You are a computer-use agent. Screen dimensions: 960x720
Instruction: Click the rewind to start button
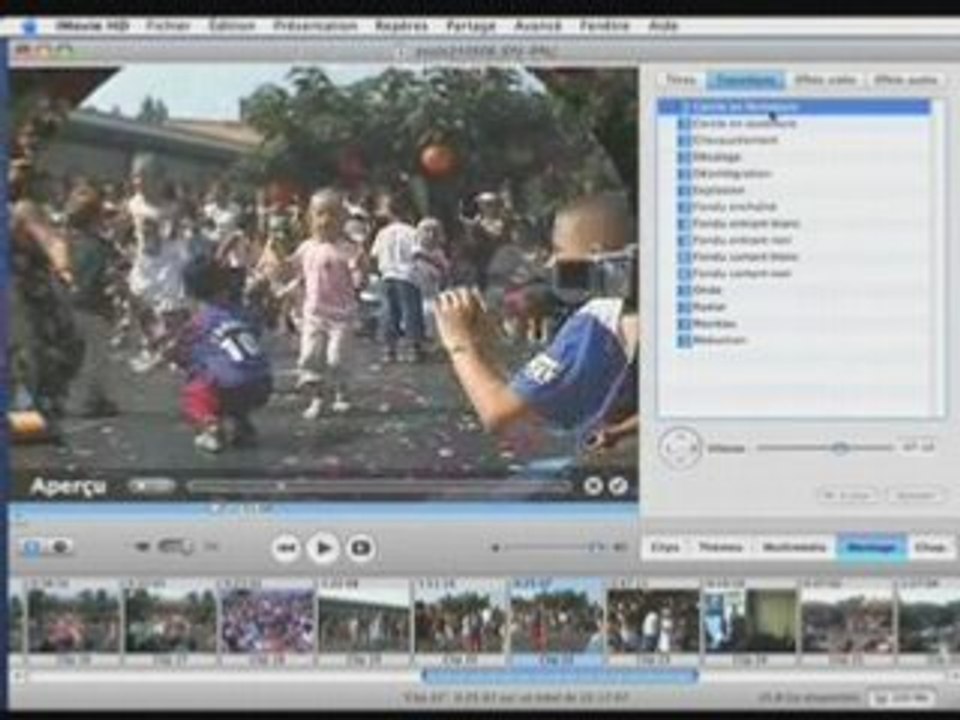pyautogui.click(x=287, y=547)
